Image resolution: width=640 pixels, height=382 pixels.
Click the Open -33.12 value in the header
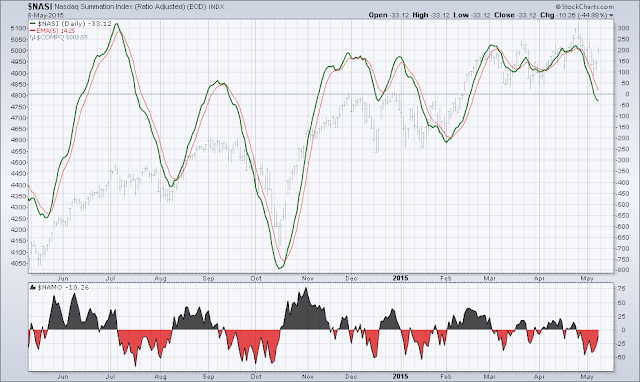tap(388, 15)
